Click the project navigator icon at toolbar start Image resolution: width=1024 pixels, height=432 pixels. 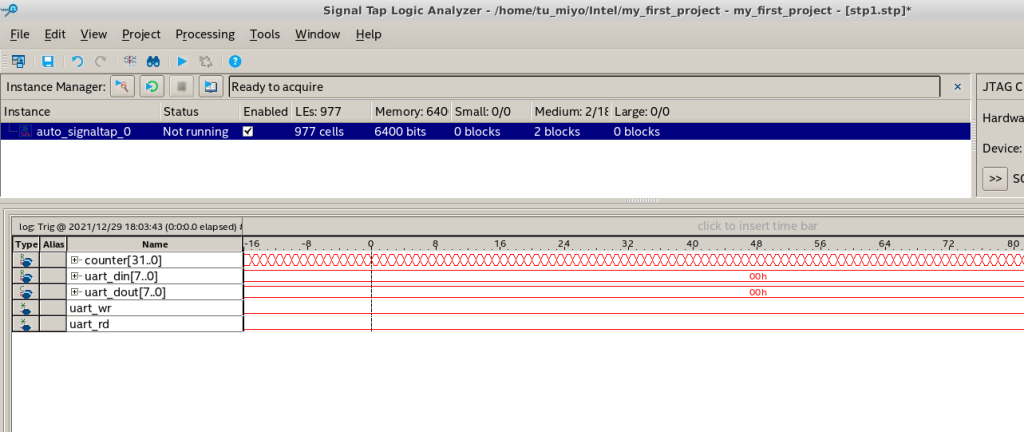(18, 61)
